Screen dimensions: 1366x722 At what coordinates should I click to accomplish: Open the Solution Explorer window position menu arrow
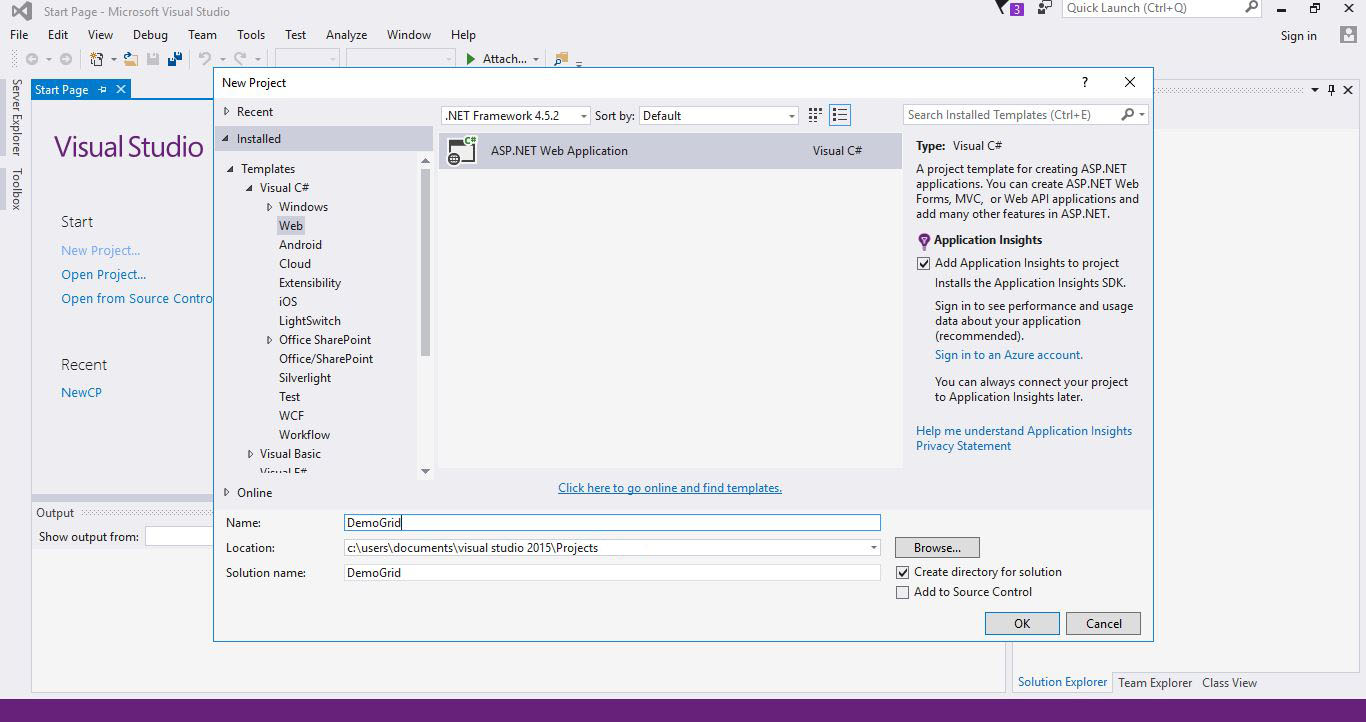pyautogui.click(x=1315, y=90)
